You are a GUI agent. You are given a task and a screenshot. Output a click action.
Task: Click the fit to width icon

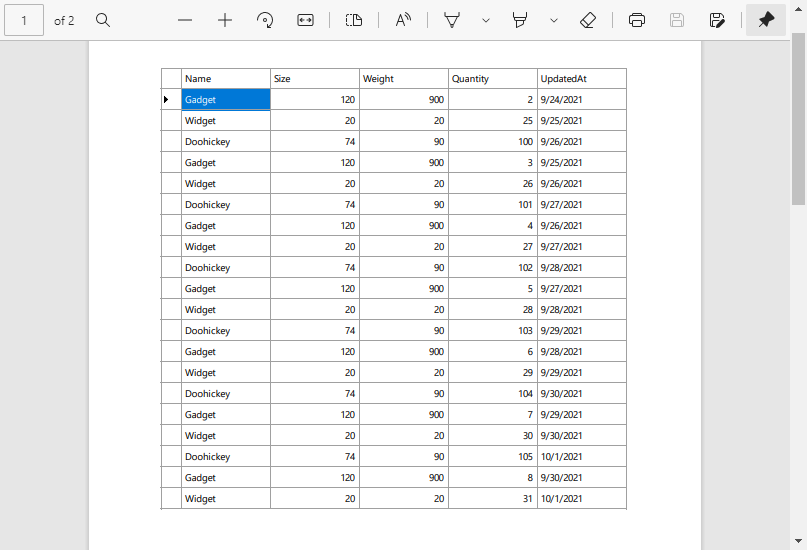306,20
